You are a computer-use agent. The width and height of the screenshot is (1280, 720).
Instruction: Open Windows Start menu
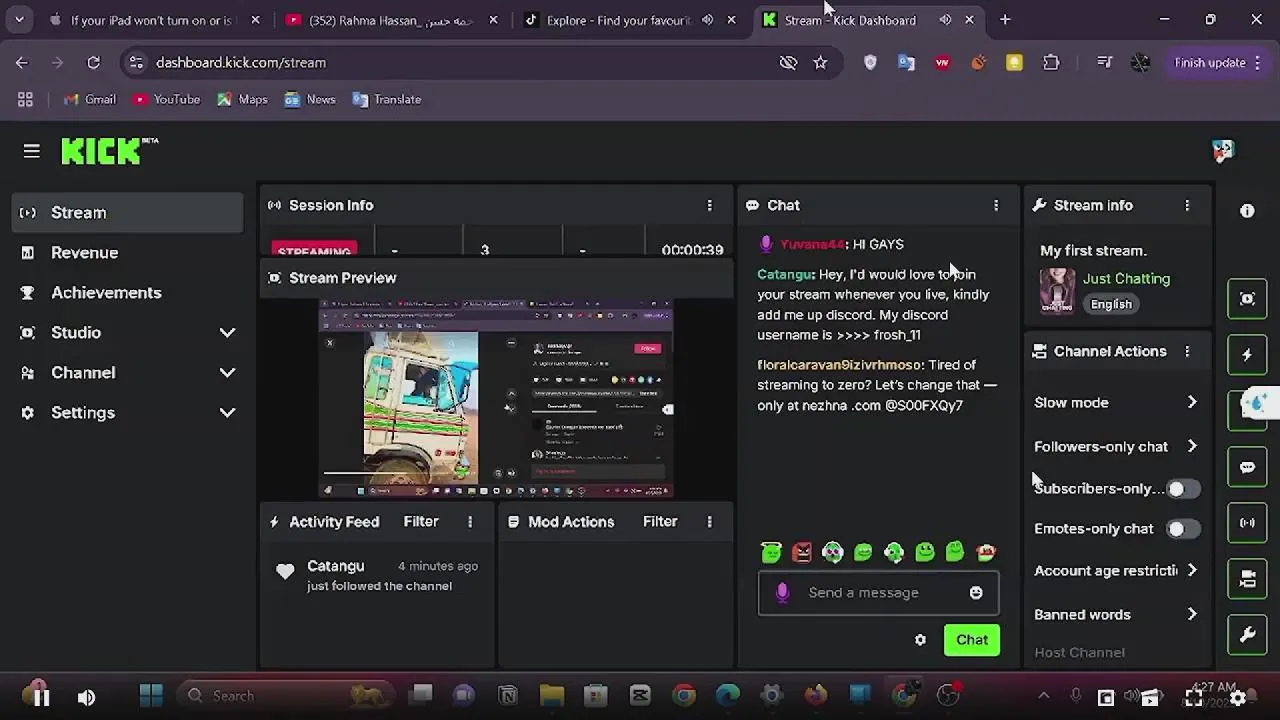point(151,696)
